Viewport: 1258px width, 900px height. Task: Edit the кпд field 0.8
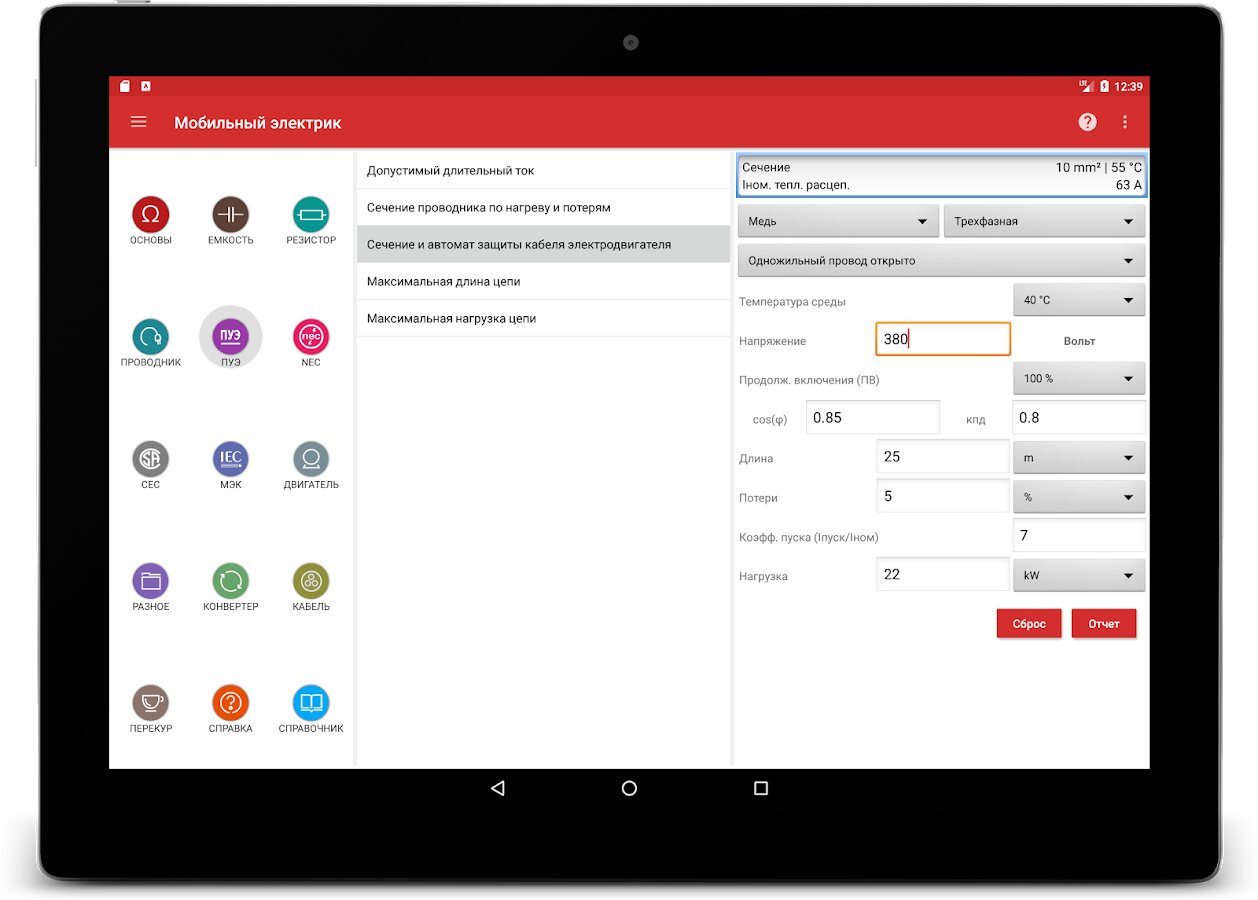(x=1079, y=417)
